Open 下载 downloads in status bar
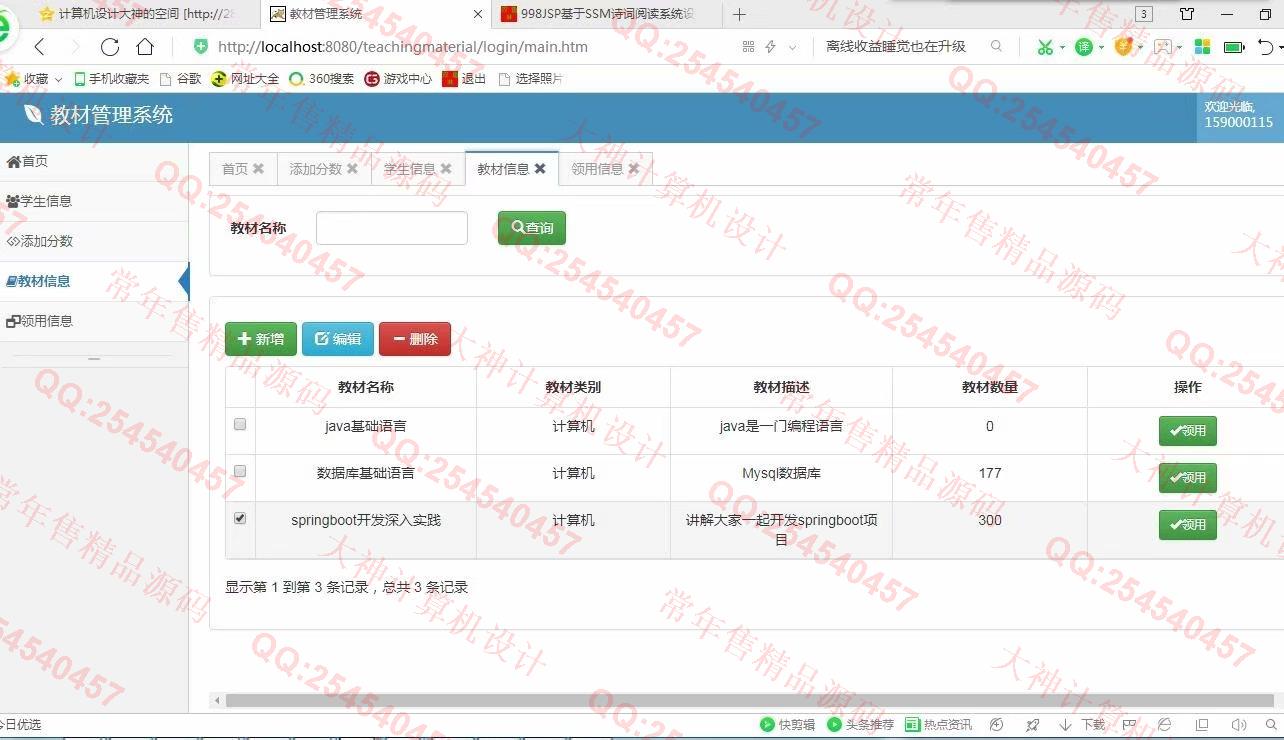 click(x=1082, y=725)
